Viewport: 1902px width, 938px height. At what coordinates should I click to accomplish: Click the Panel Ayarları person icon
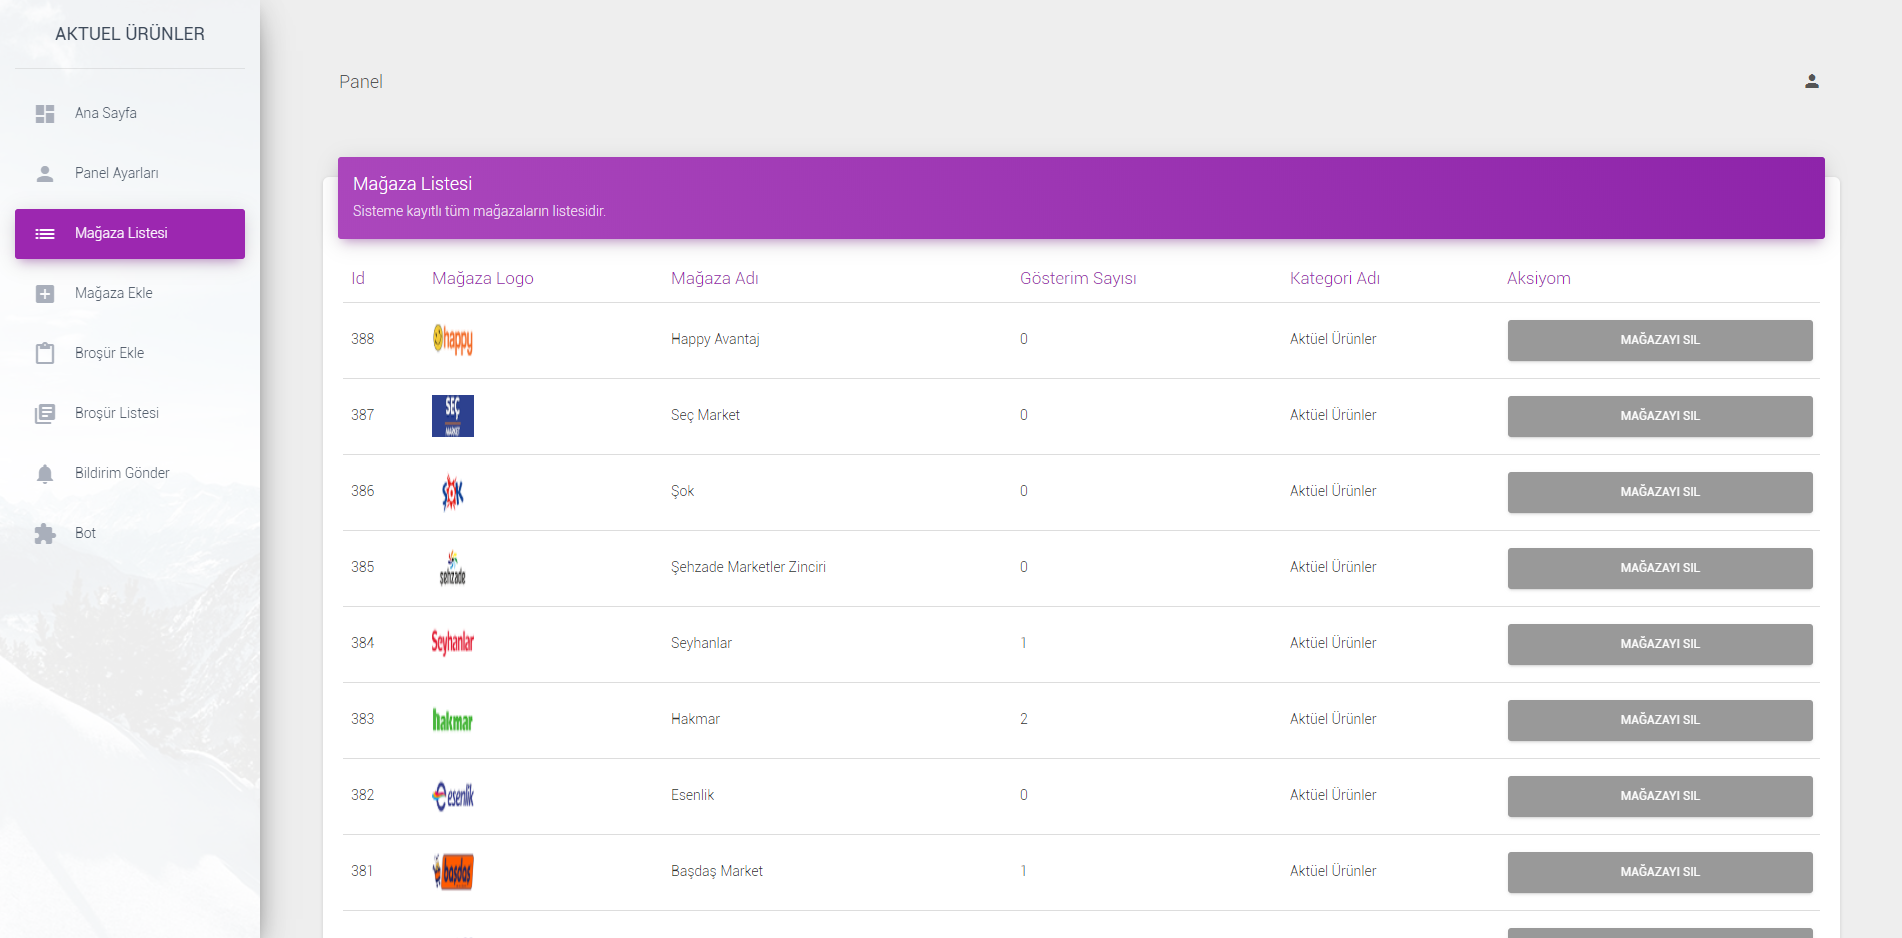pos(45,174)
